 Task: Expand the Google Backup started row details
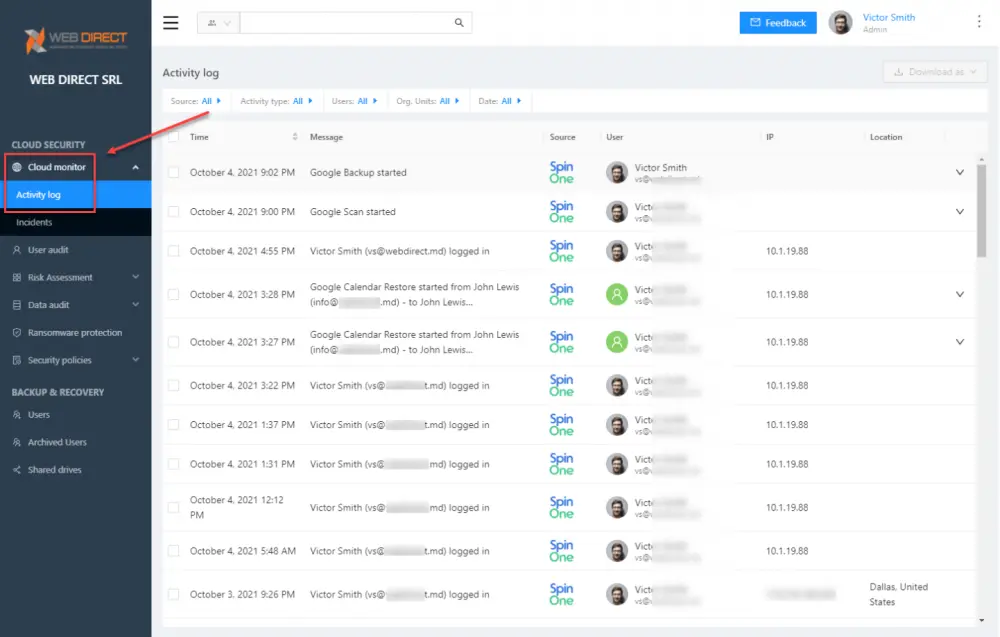coord(959,172)
